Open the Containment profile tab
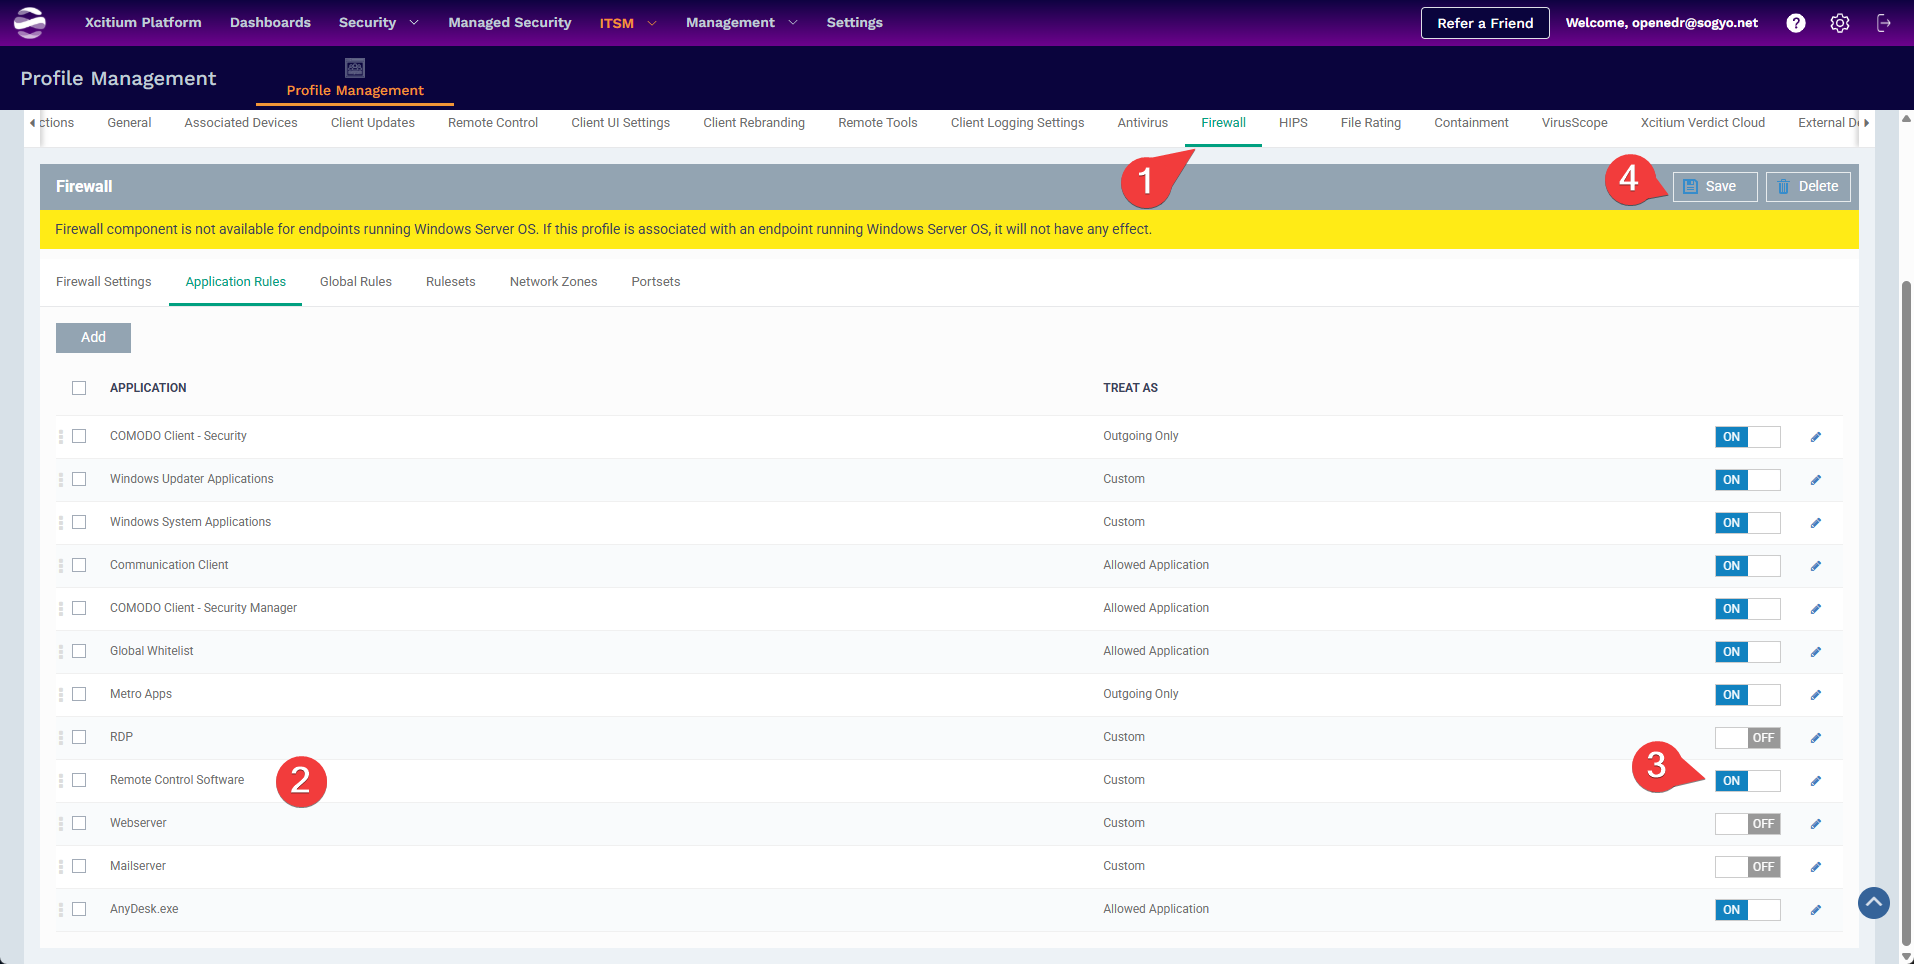The height and width of the screenshot is (964, 1914). [1471, 123]
